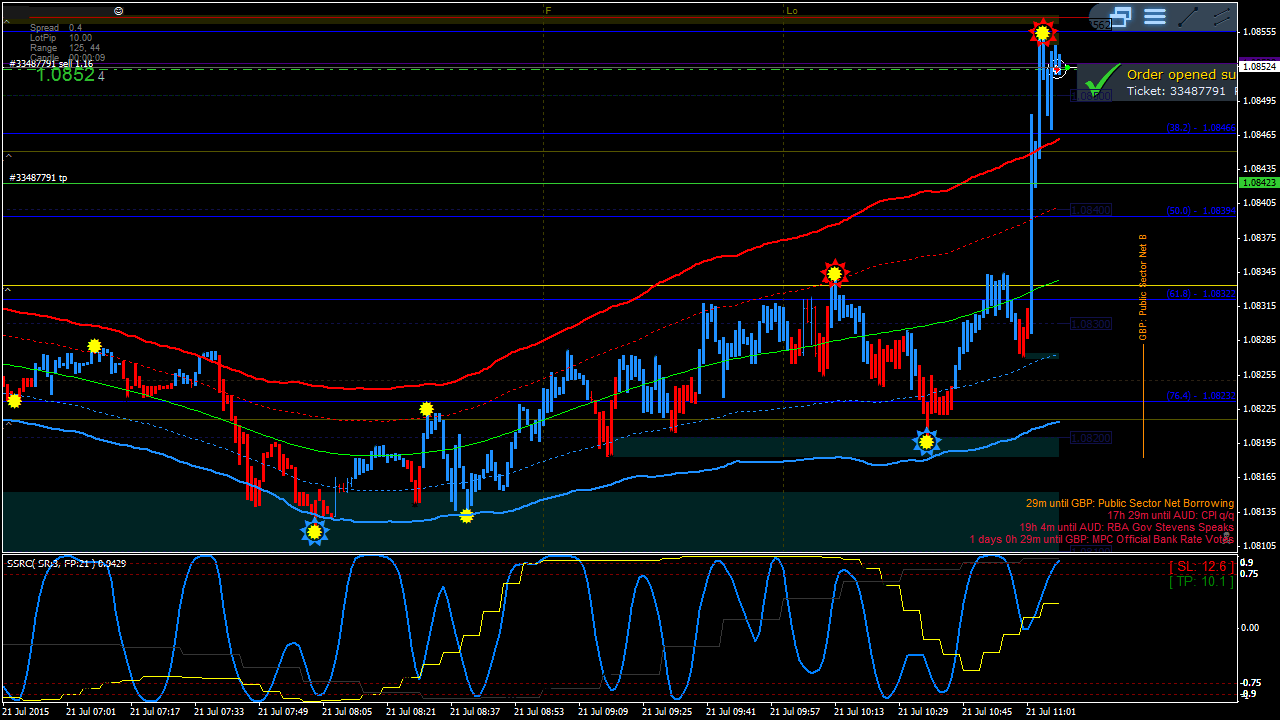Viewport: 1280px width, 720px height.
Task: Click the 'LotPip 10.00' info line
Action: pos(60,38)
